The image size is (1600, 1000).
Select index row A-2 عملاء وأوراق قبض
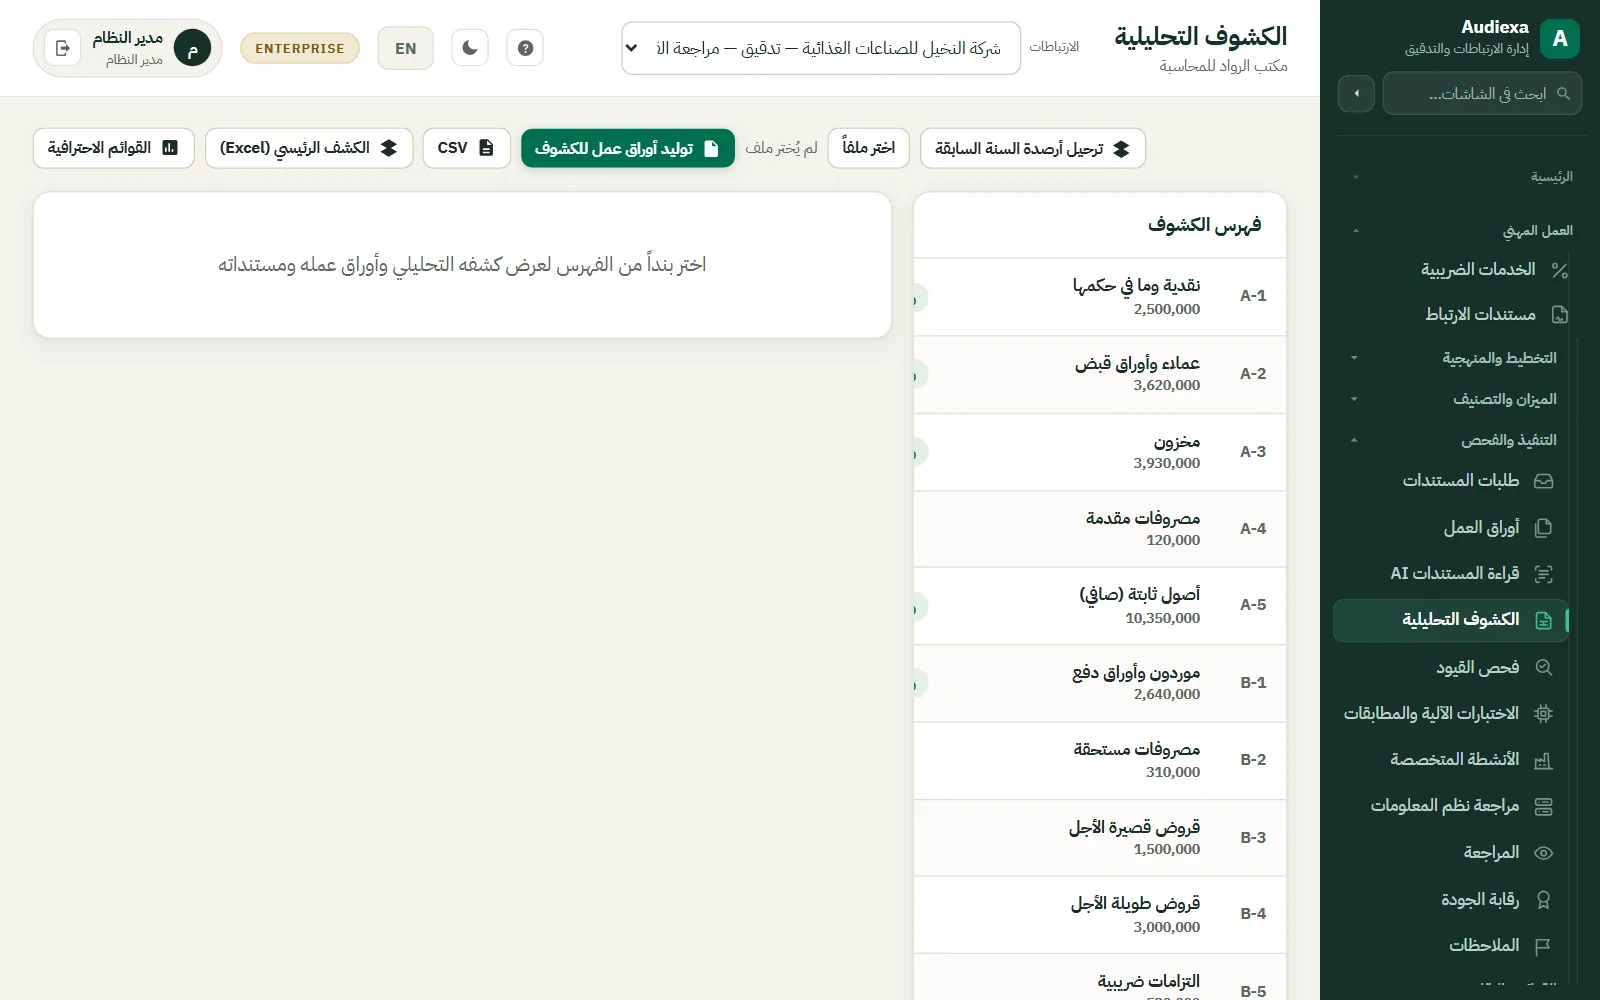point(1100,374)
